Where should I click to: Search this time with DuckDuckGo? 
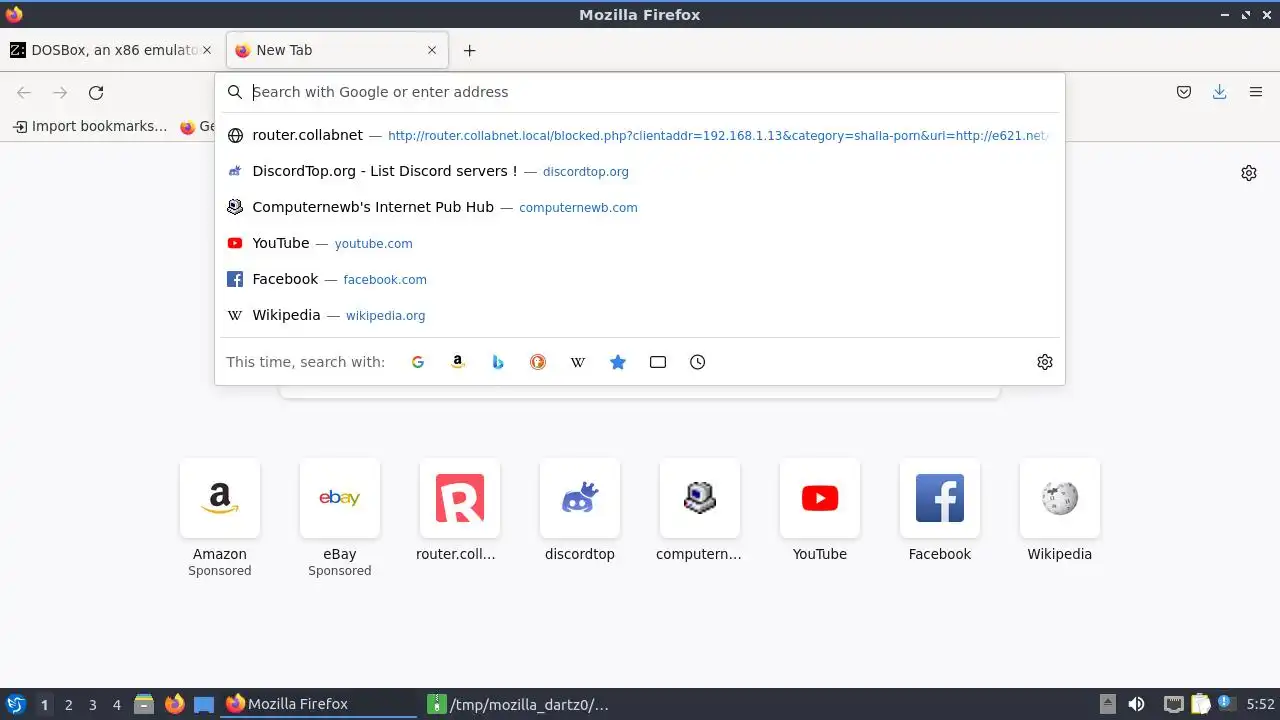tap(538, 362)
